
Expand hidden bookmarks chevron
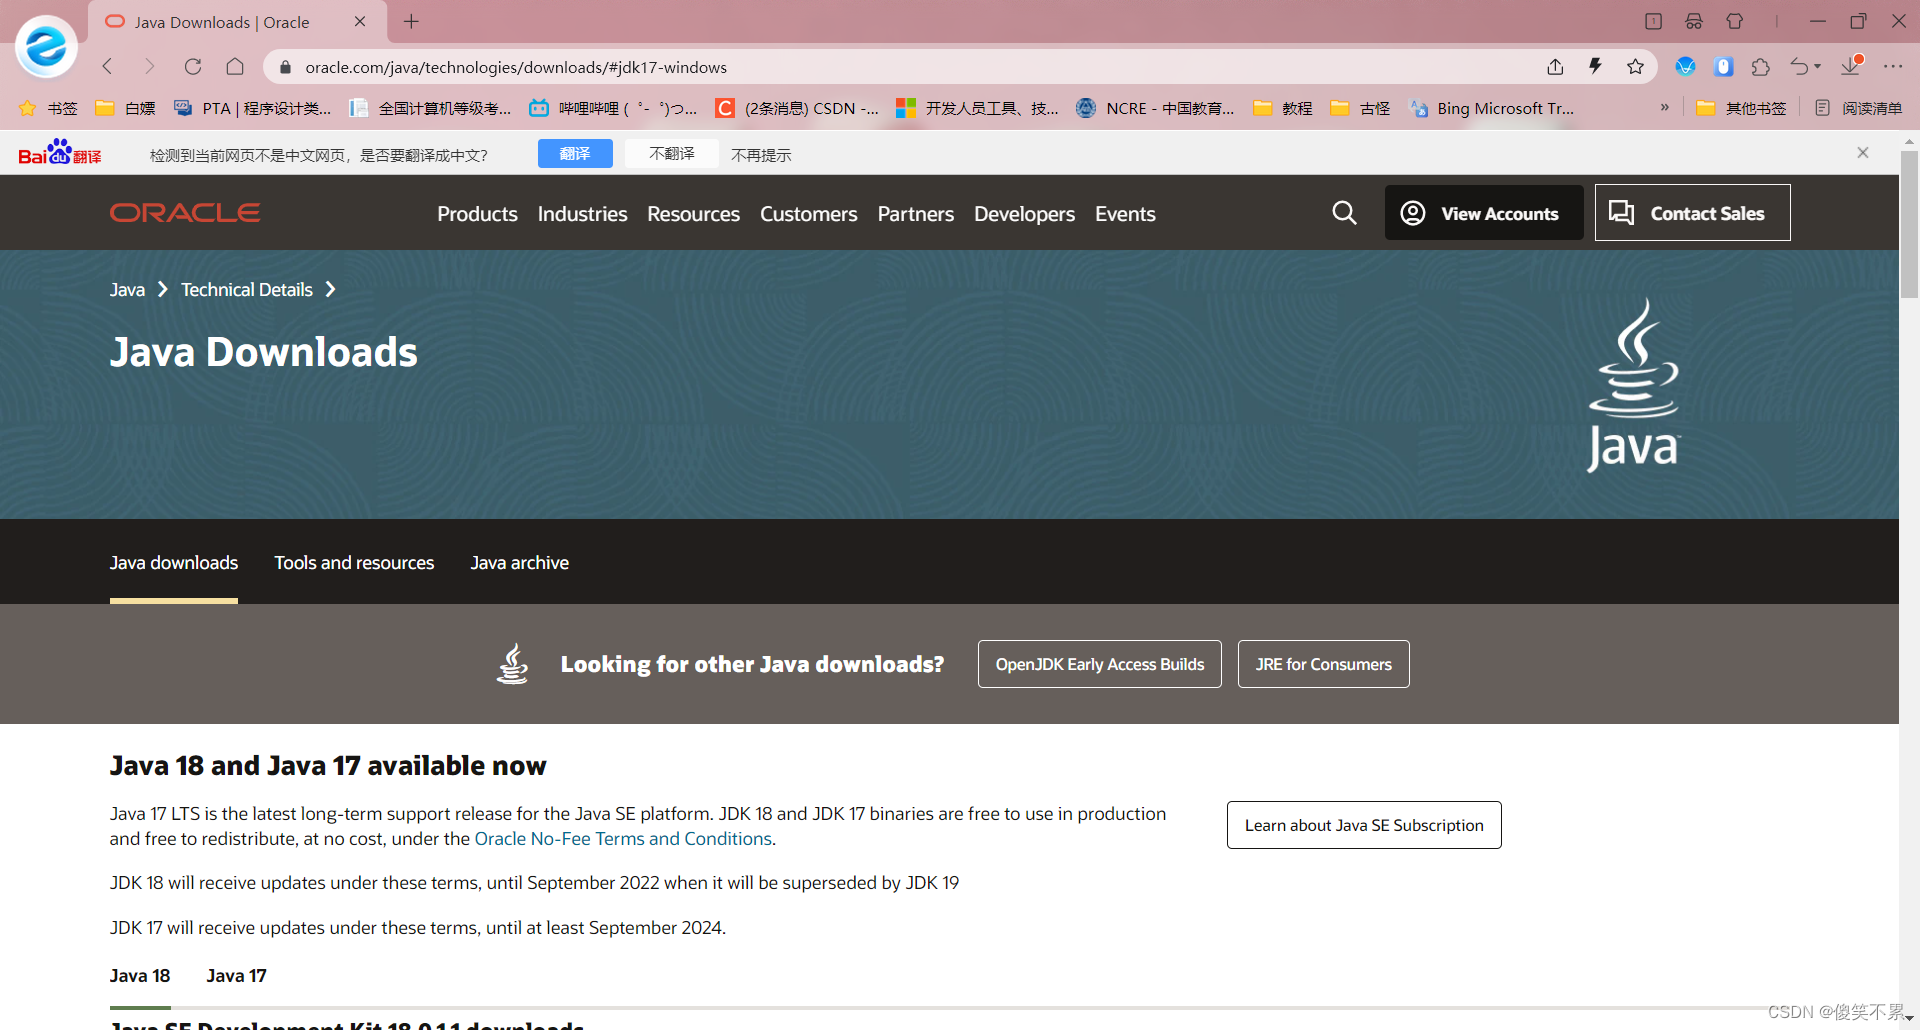[x=1665, y=107]
